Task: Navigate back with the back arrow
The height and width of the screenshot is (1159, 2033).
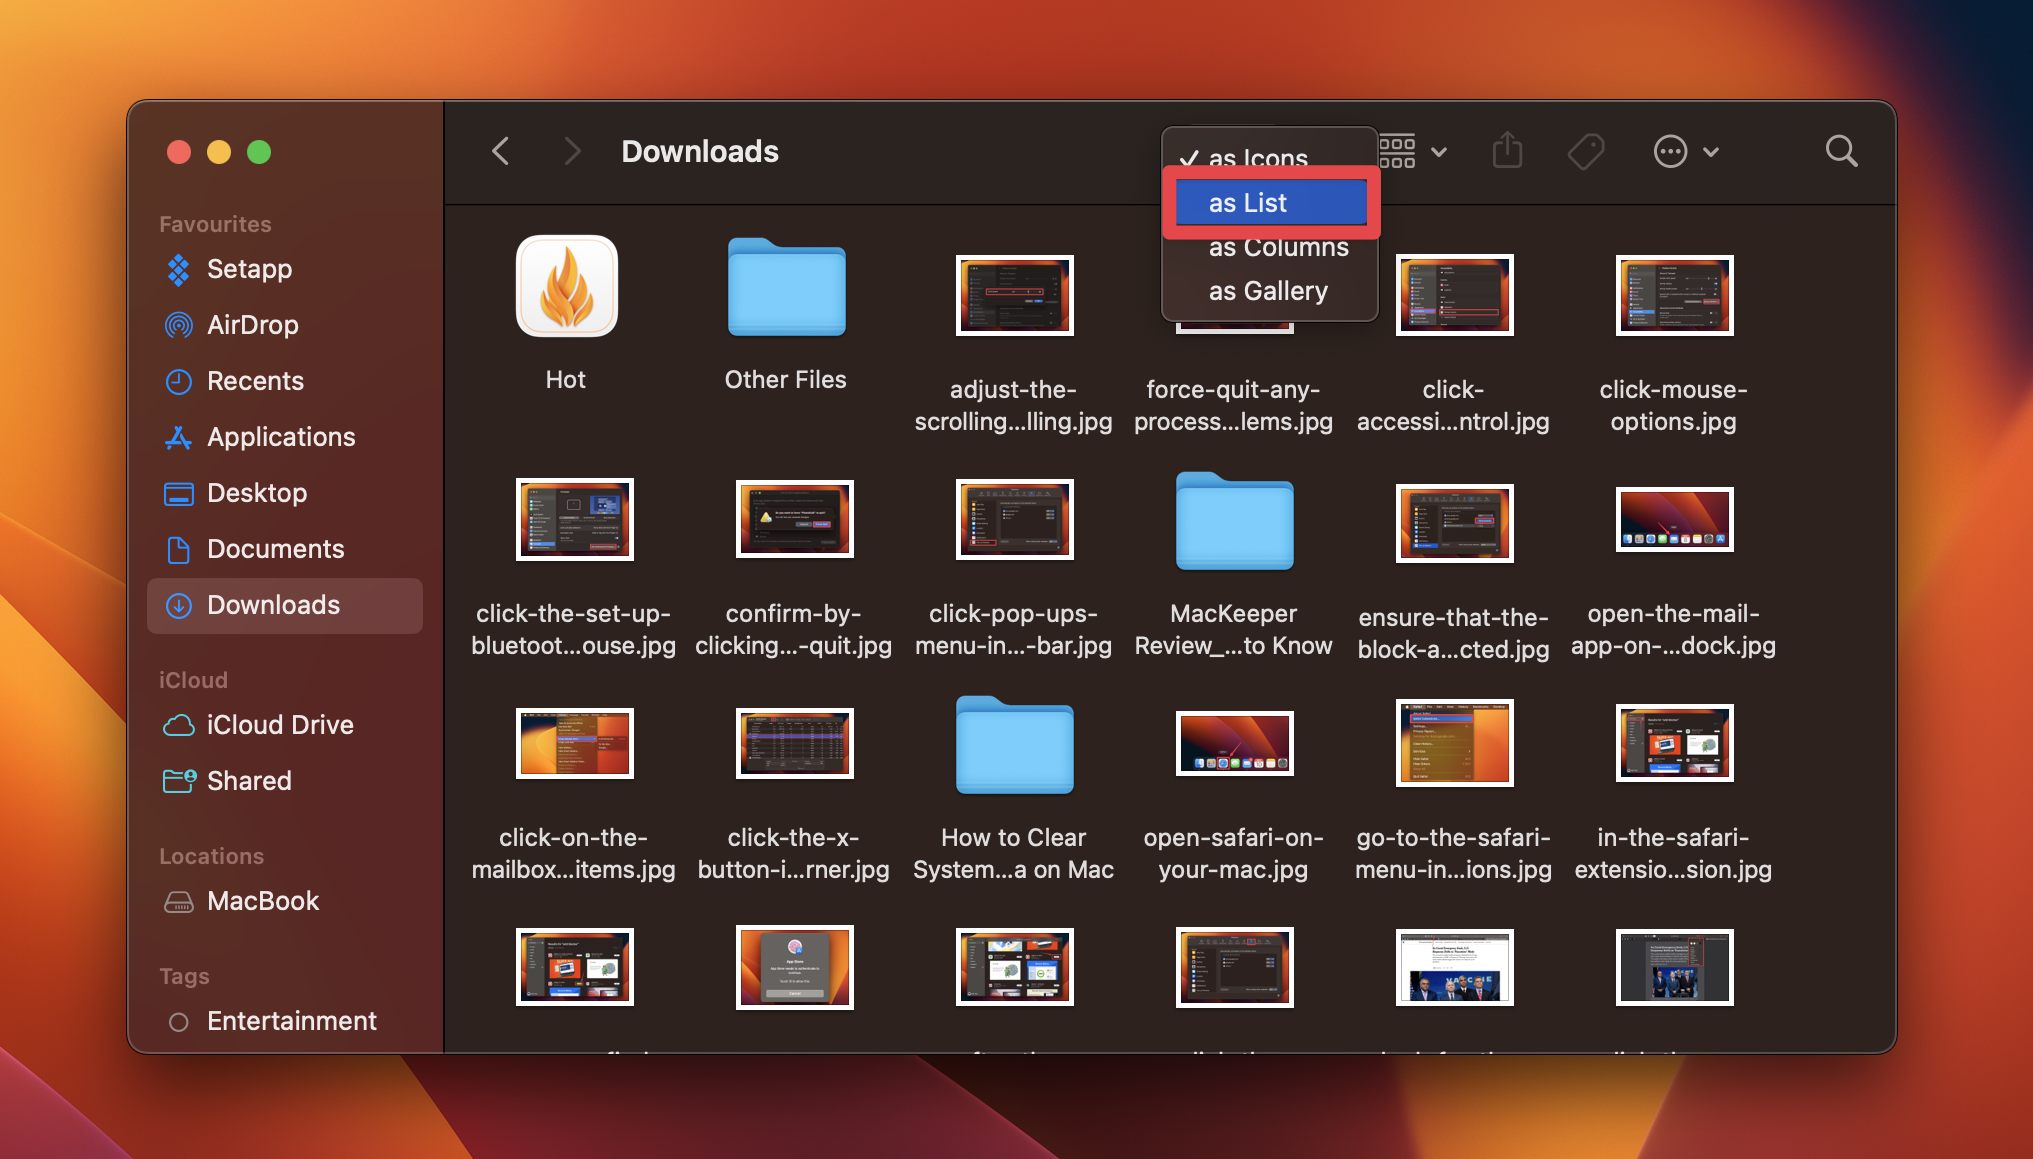Action: coord(500,151)
